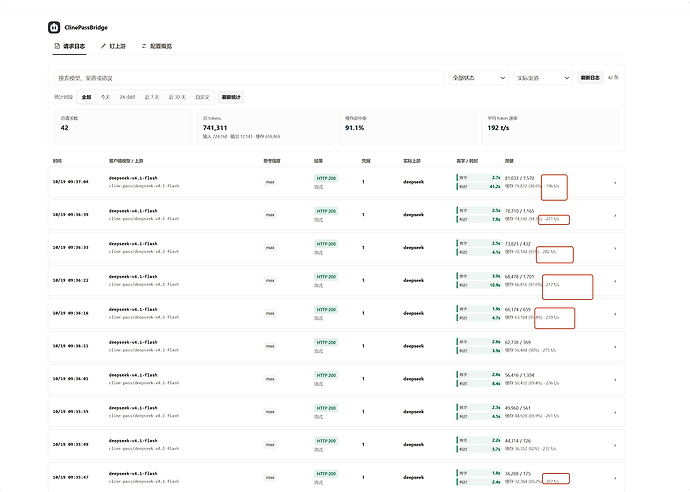The width and height of the screenshot is (690, 492).
Task: Click the refresh statistics button
Action: click(231, 97)
